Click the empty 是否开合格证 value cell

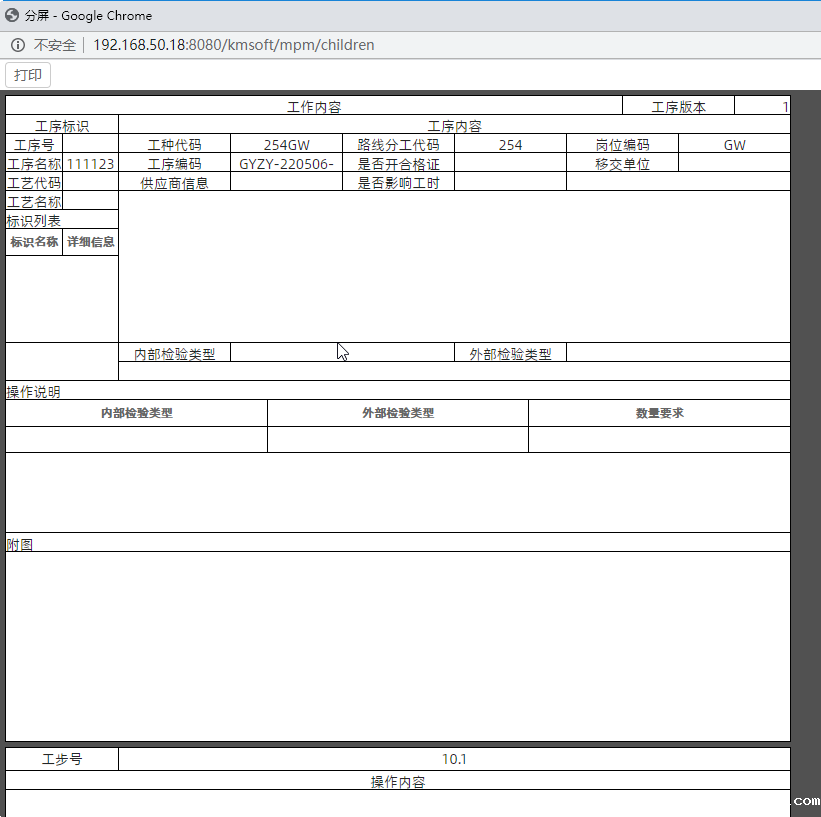tap(510, 164)
